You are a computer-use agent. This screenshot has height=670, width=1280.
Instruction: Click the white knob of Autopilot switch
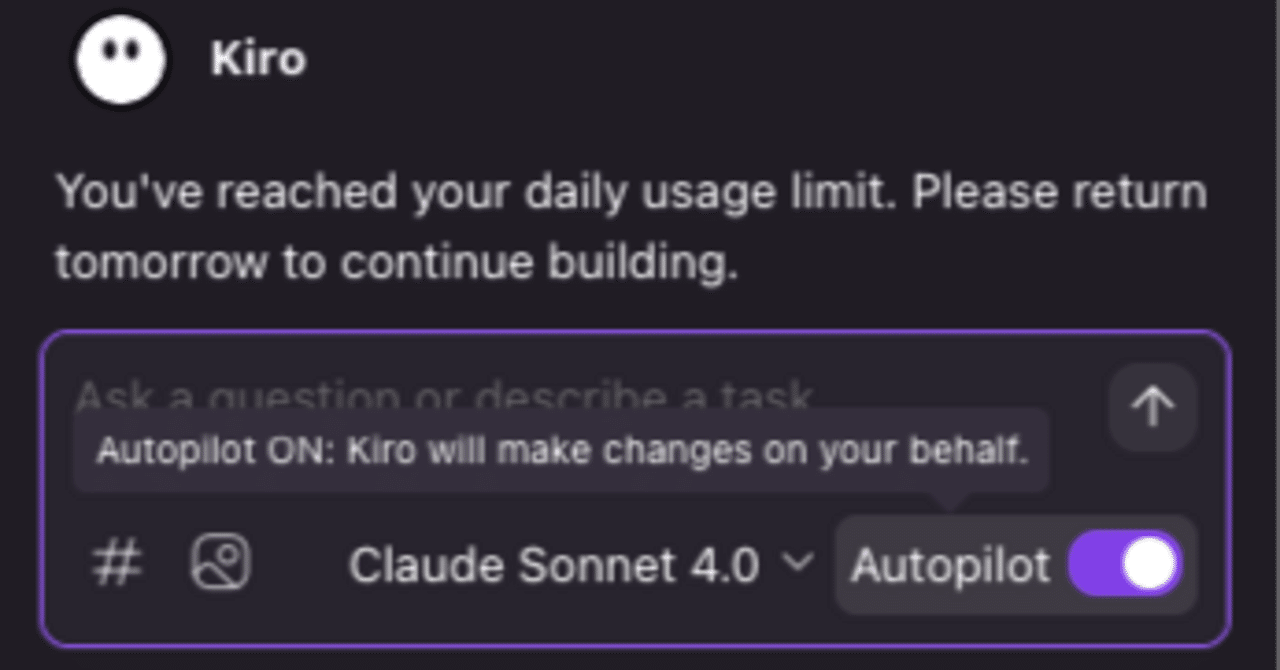1149,565
